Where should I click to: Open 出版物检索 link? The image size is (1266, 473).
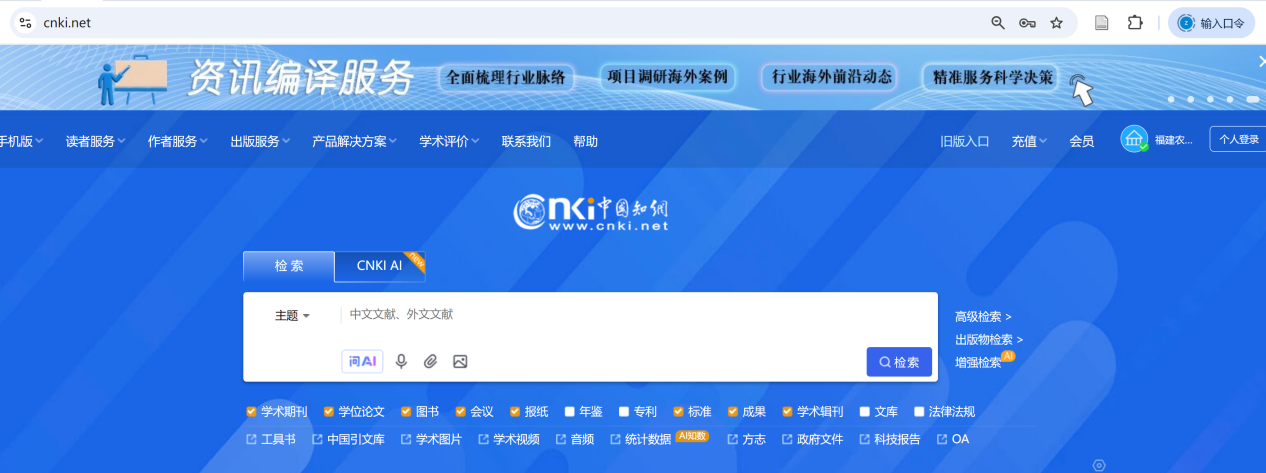click(x=989, y=340)
